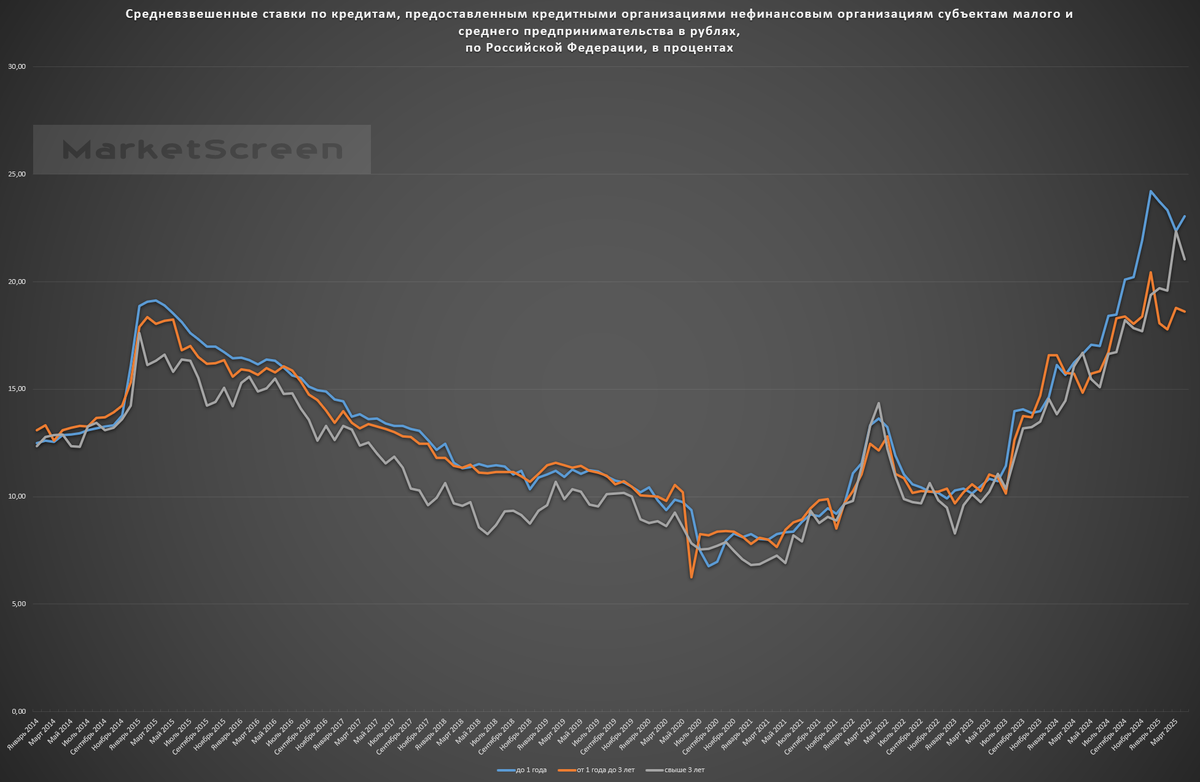
Task: Click the 0,00 value on the vertical axis
Action: (x=19, y=711)
